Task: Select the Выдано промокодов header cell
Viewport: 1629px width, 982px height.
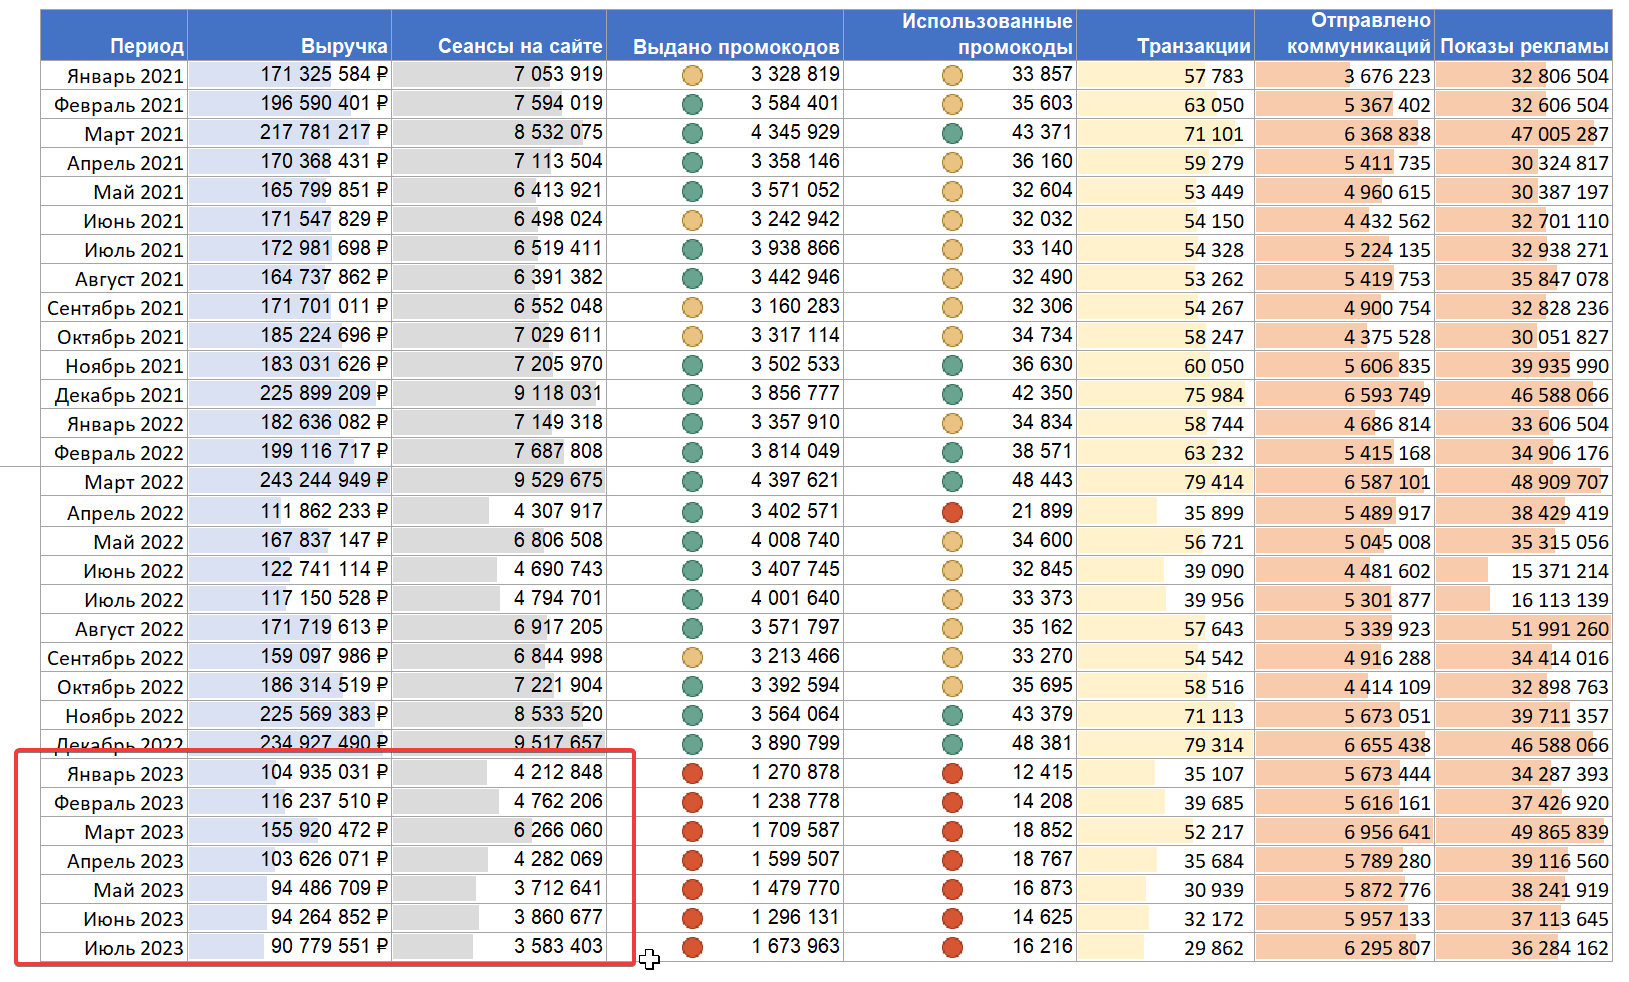Action: [x=725, y=35]
